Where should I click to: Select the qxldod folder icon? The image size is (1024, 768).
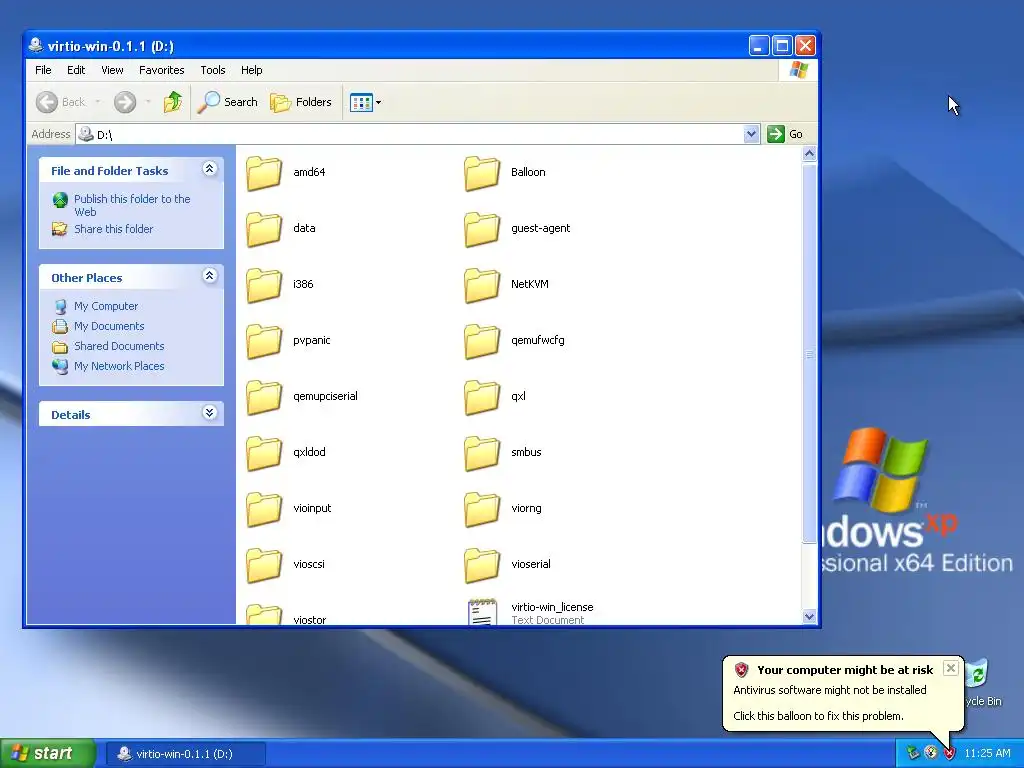pos(264,453)
